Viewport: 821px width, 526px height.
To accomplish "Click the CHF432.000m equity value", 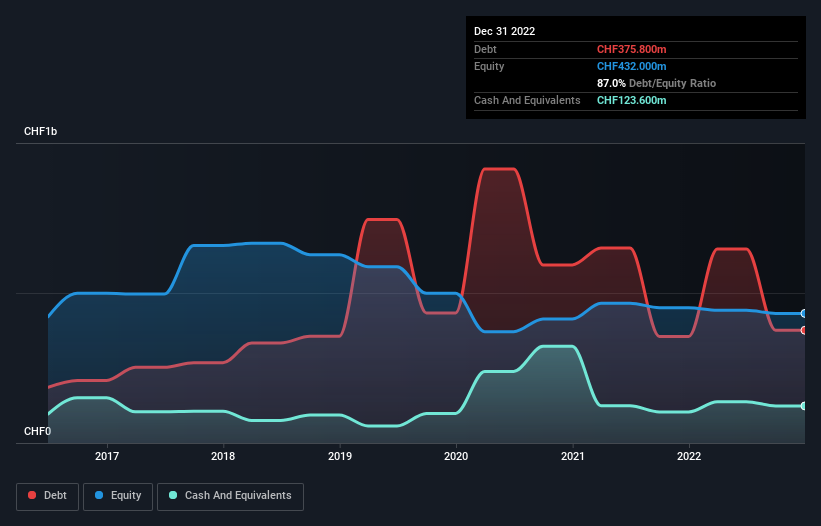I will pos(631,66).
